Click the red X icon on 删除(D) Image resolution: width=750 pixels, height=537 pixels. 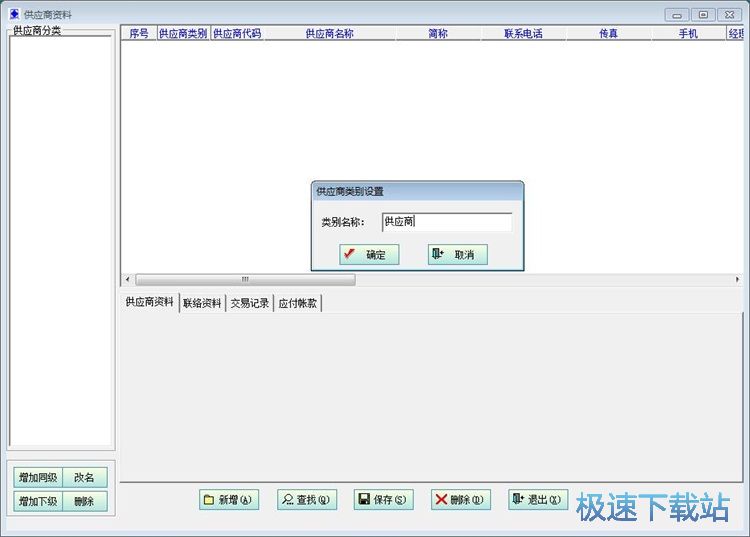(x=441, y=499)
